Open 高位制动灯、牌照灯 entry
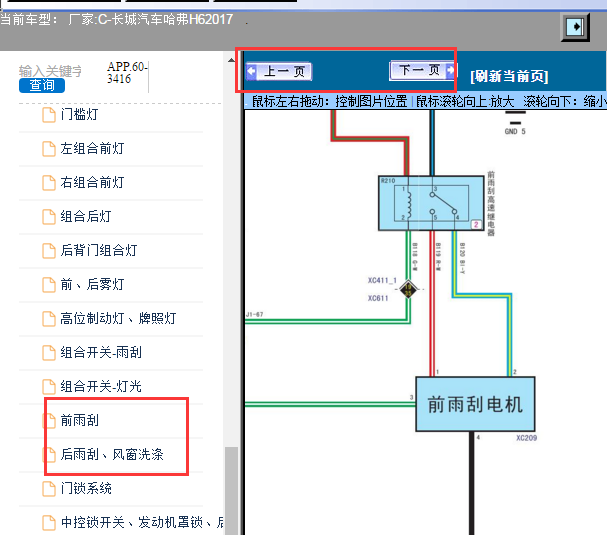This screenshot has width=607, height=535. (x=118, y=319)
